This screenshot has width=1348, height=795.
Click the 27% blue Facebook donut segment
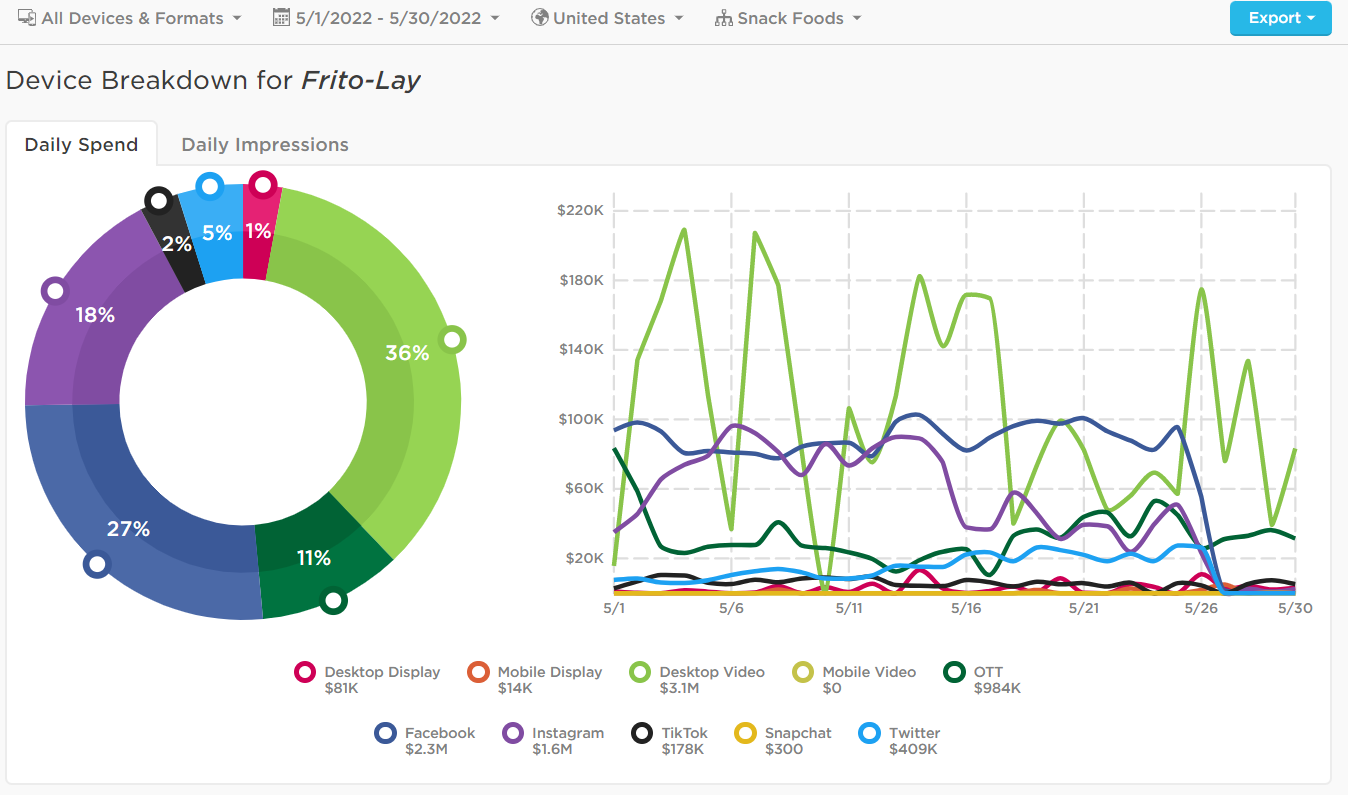click(x=128, y=529)
